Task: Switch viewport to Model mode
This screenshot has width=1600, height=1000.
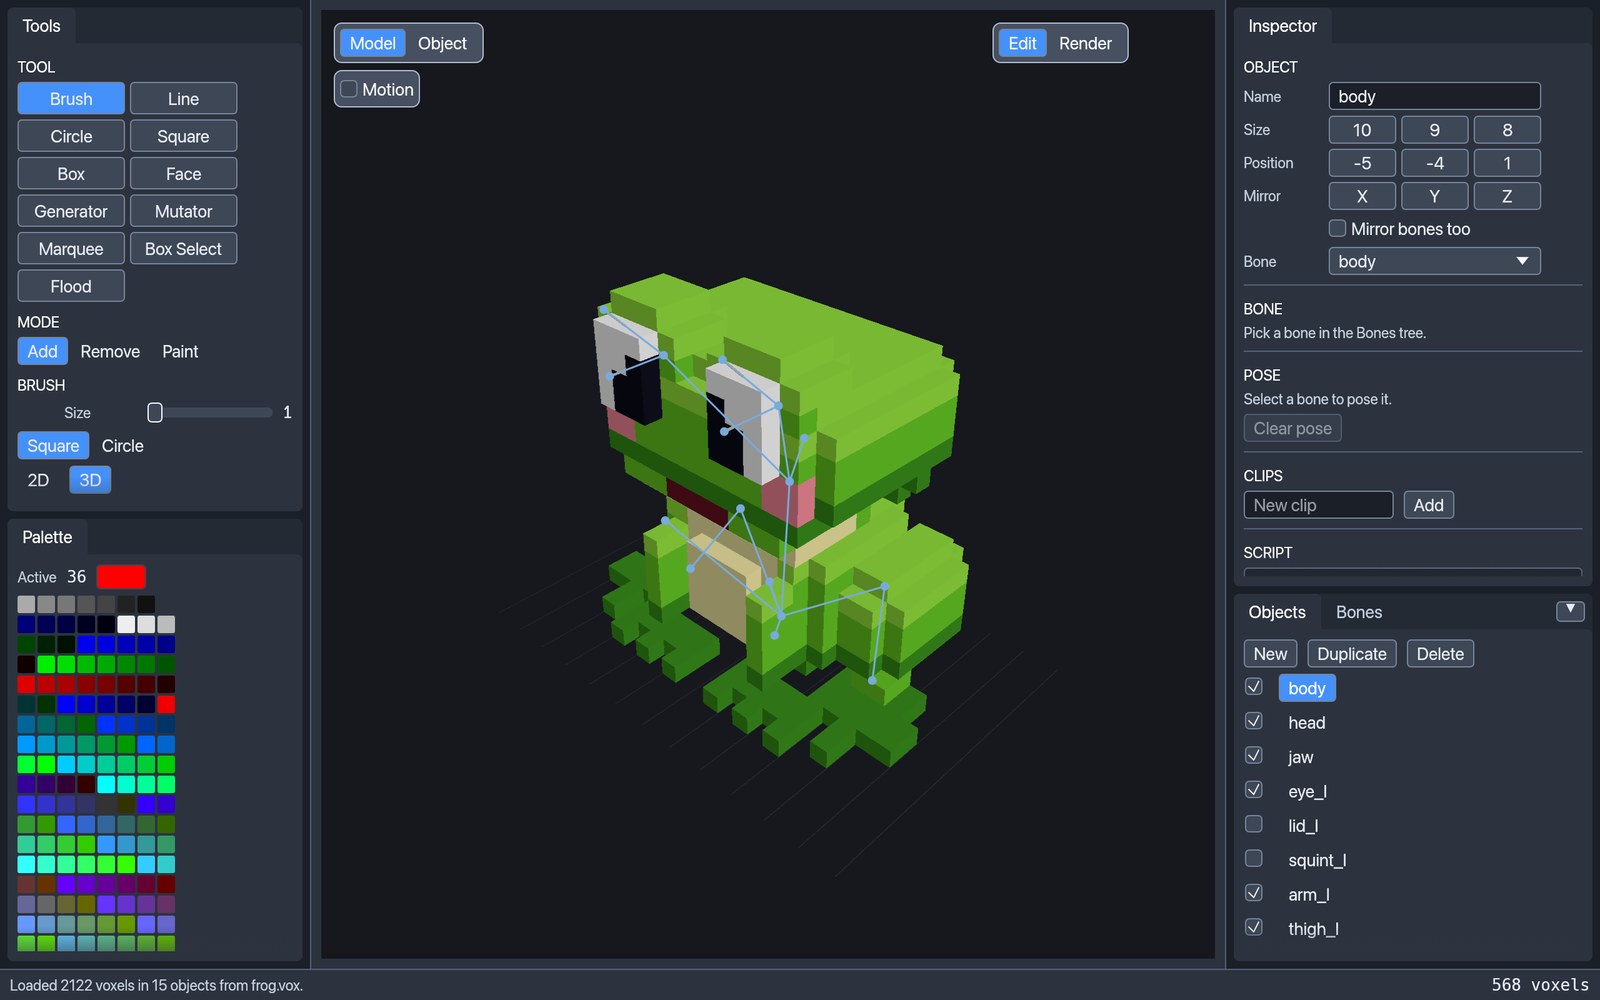Action: pyautogui.click(x=373, y=43)
